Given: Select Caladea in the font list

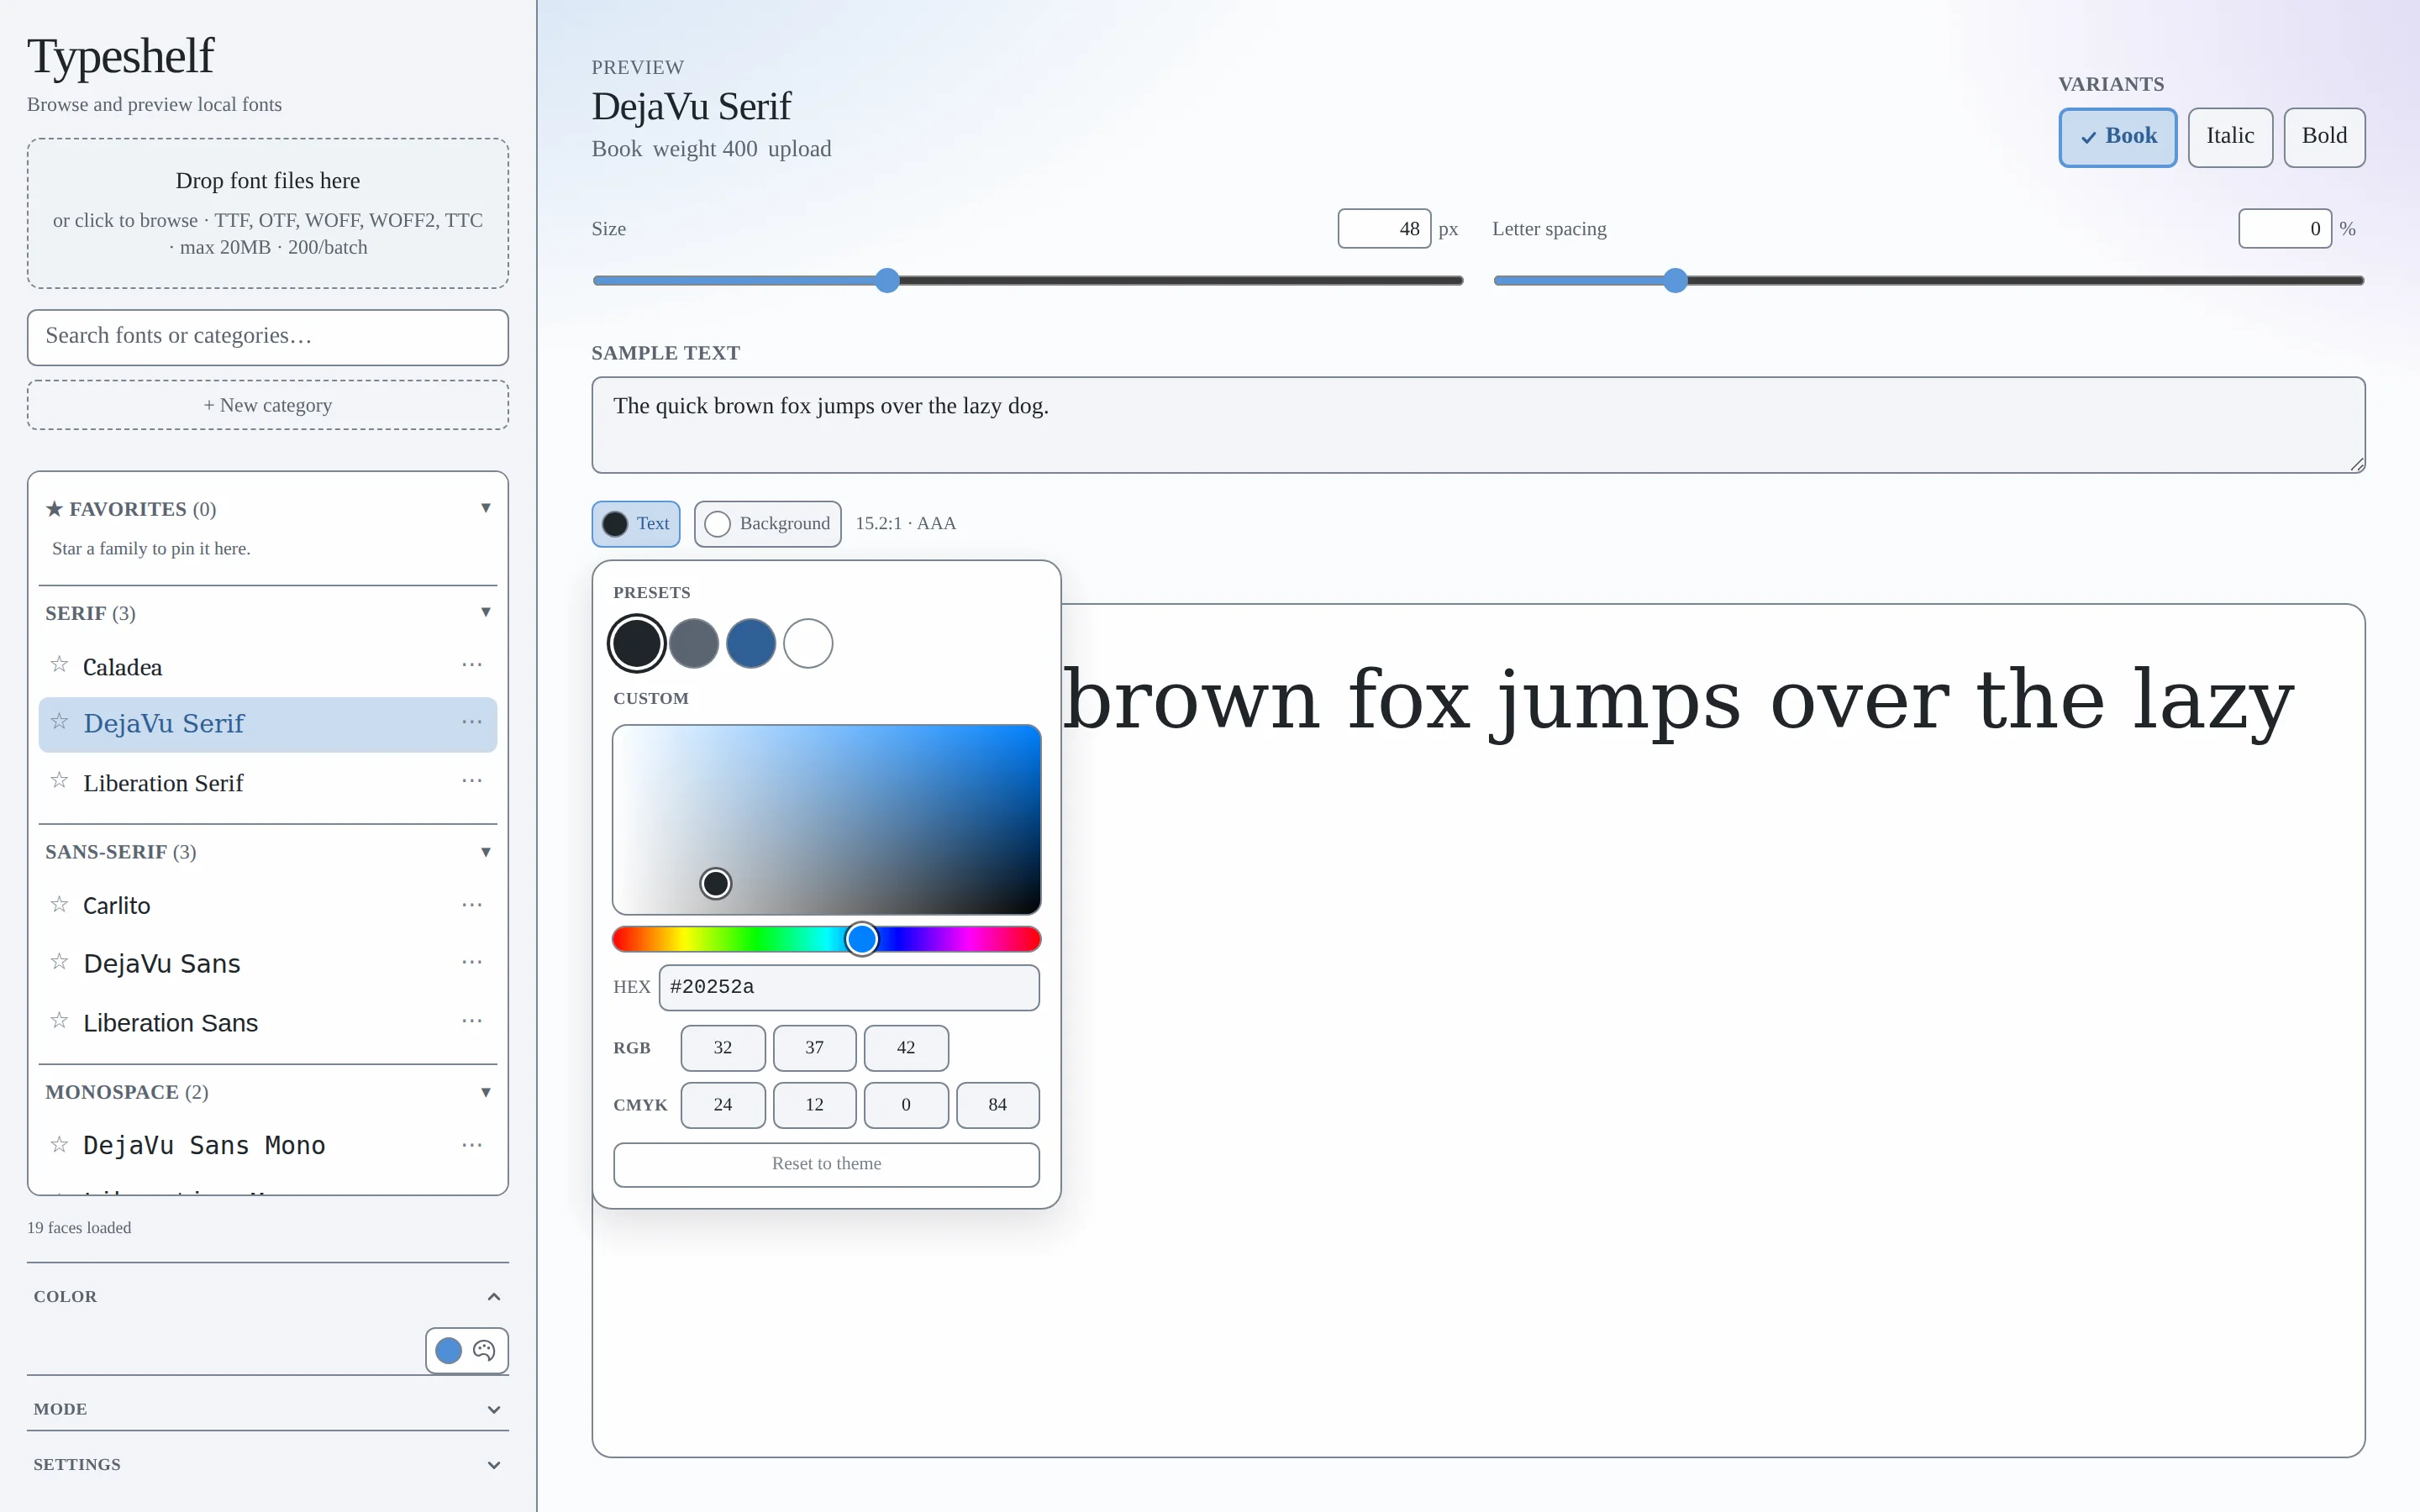Looking at the screenshot, I should 122,667.
